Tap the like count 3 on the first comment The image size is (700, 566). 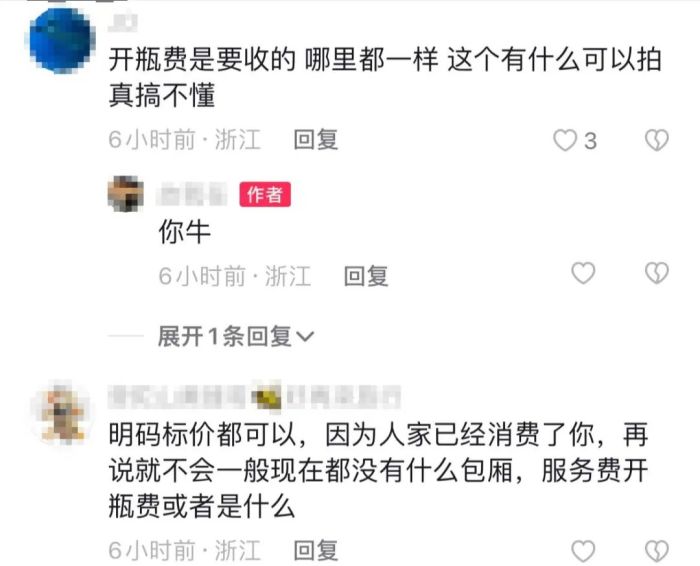(x=590, y=141)
